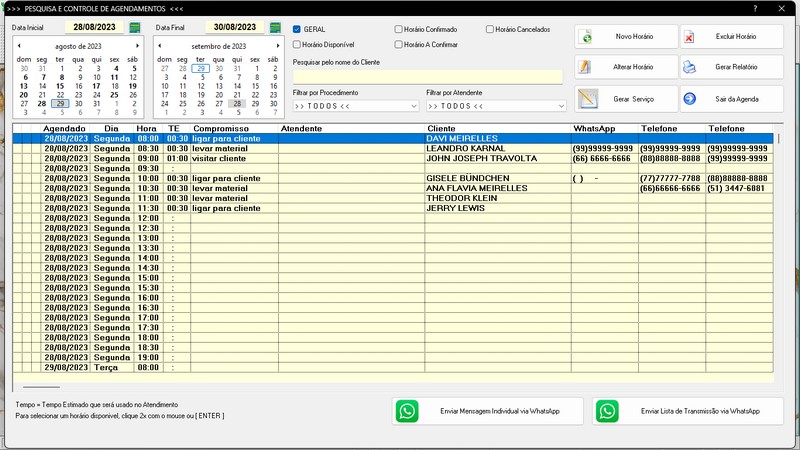Select the 19:00 Segunda time slot

pyautogui.click(x=393, y=357)
